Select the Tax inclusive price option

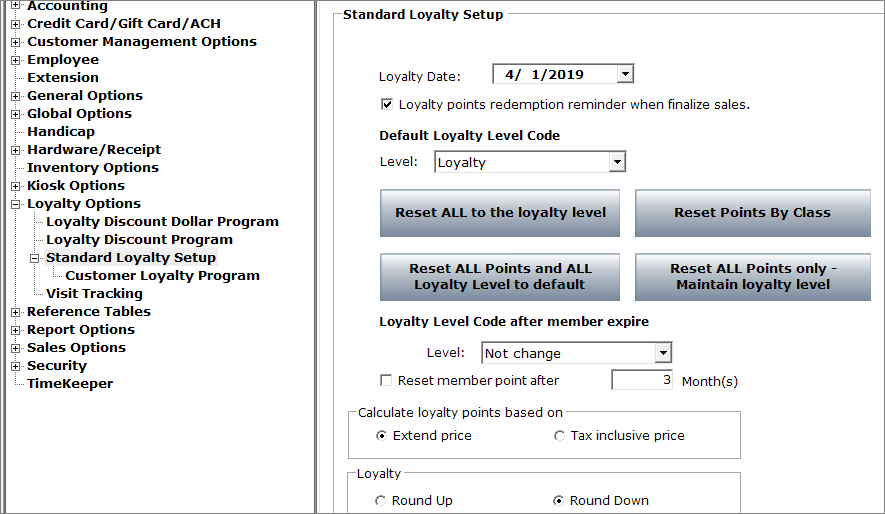point(559,436)
